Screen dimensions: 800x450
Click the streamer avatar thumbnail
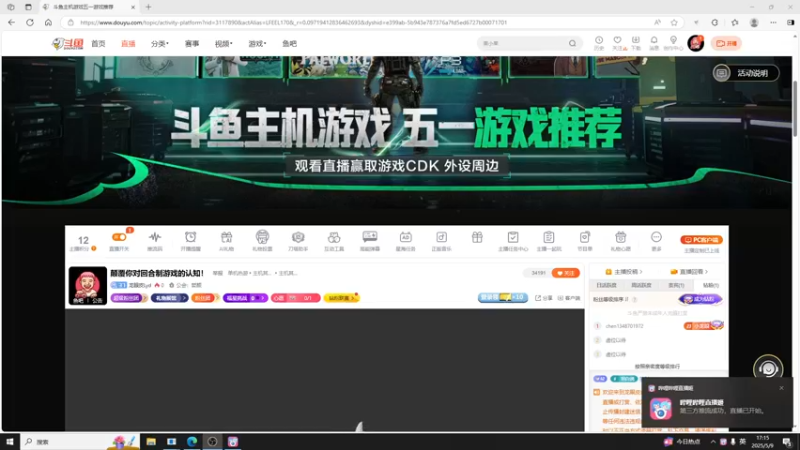(x=88, y=286)
